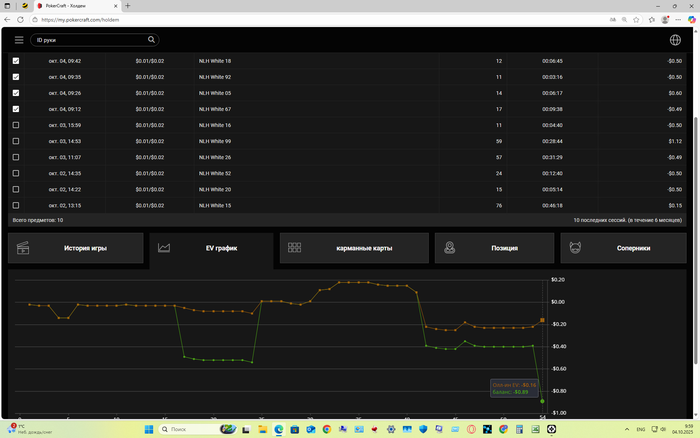Open the История игры tab
Image resolution: width=700 pixels, height=438 pixels.
tap(76, 248)
